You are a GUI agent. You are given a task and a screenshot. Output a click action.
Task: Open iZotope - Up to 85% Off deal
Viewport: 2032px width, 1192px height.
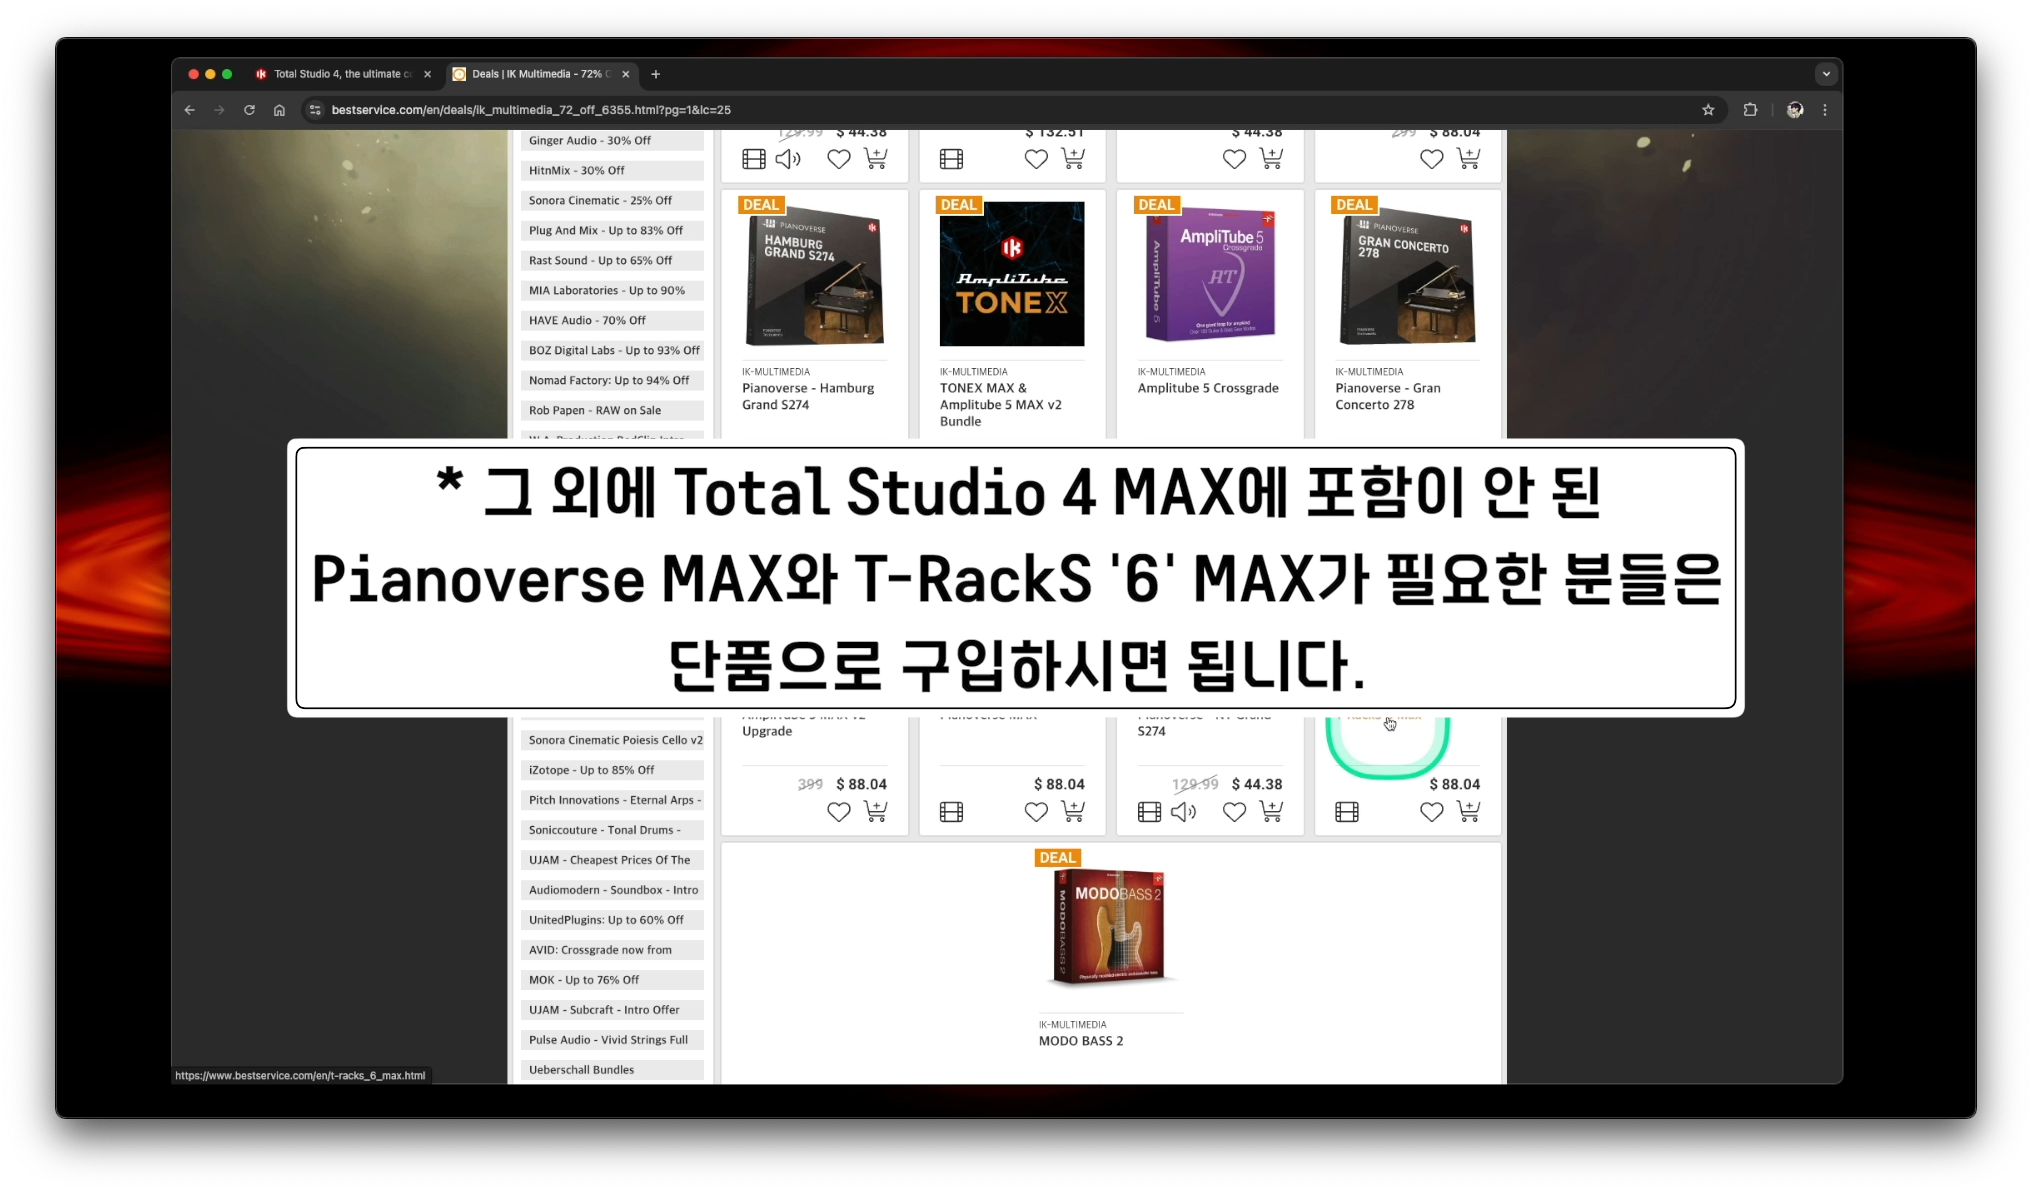coord(612,771)
